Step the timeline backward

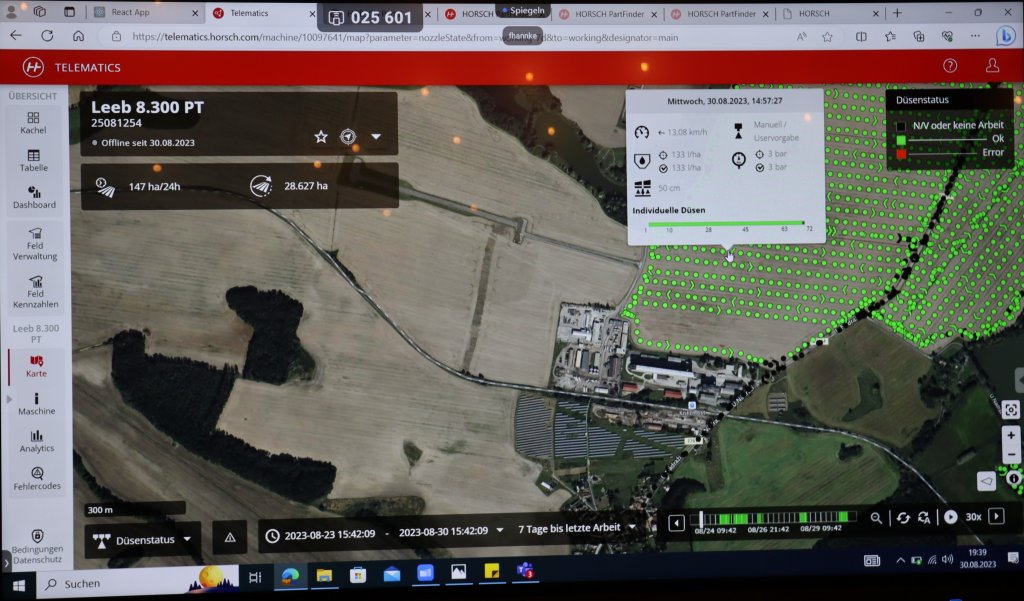(x=677, y=523)
